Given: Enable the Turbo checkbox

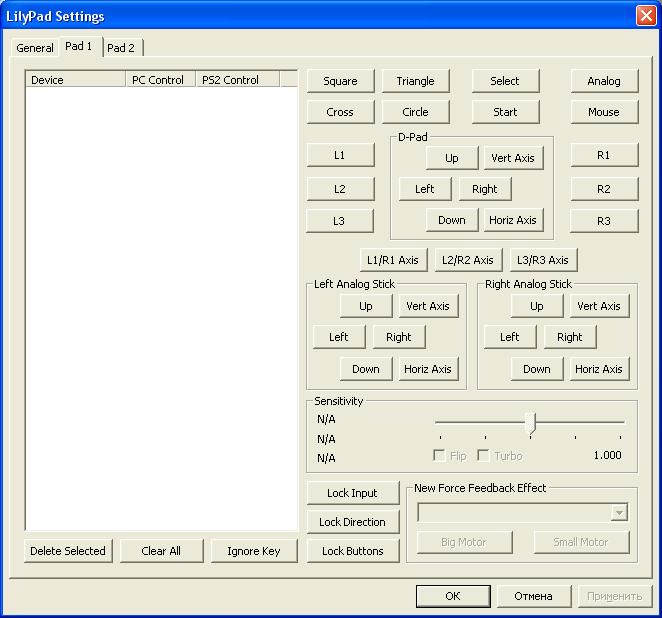Looking at the screenshot, I should (484, 456).
